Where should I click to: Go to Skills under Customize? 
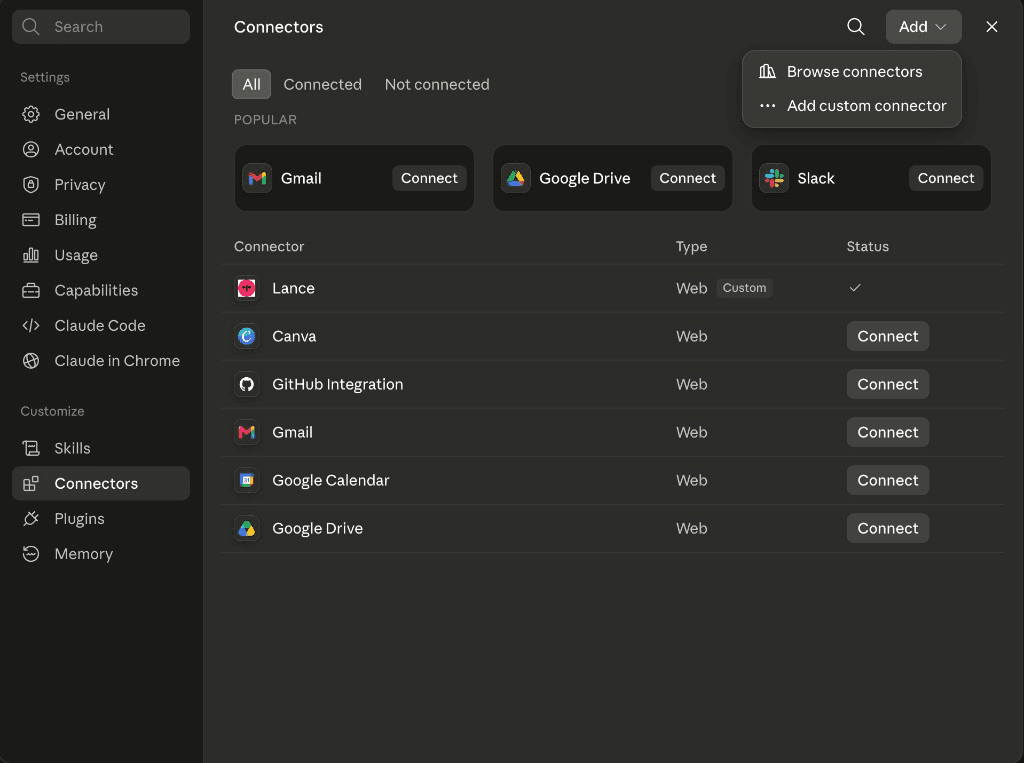[101, 448]
